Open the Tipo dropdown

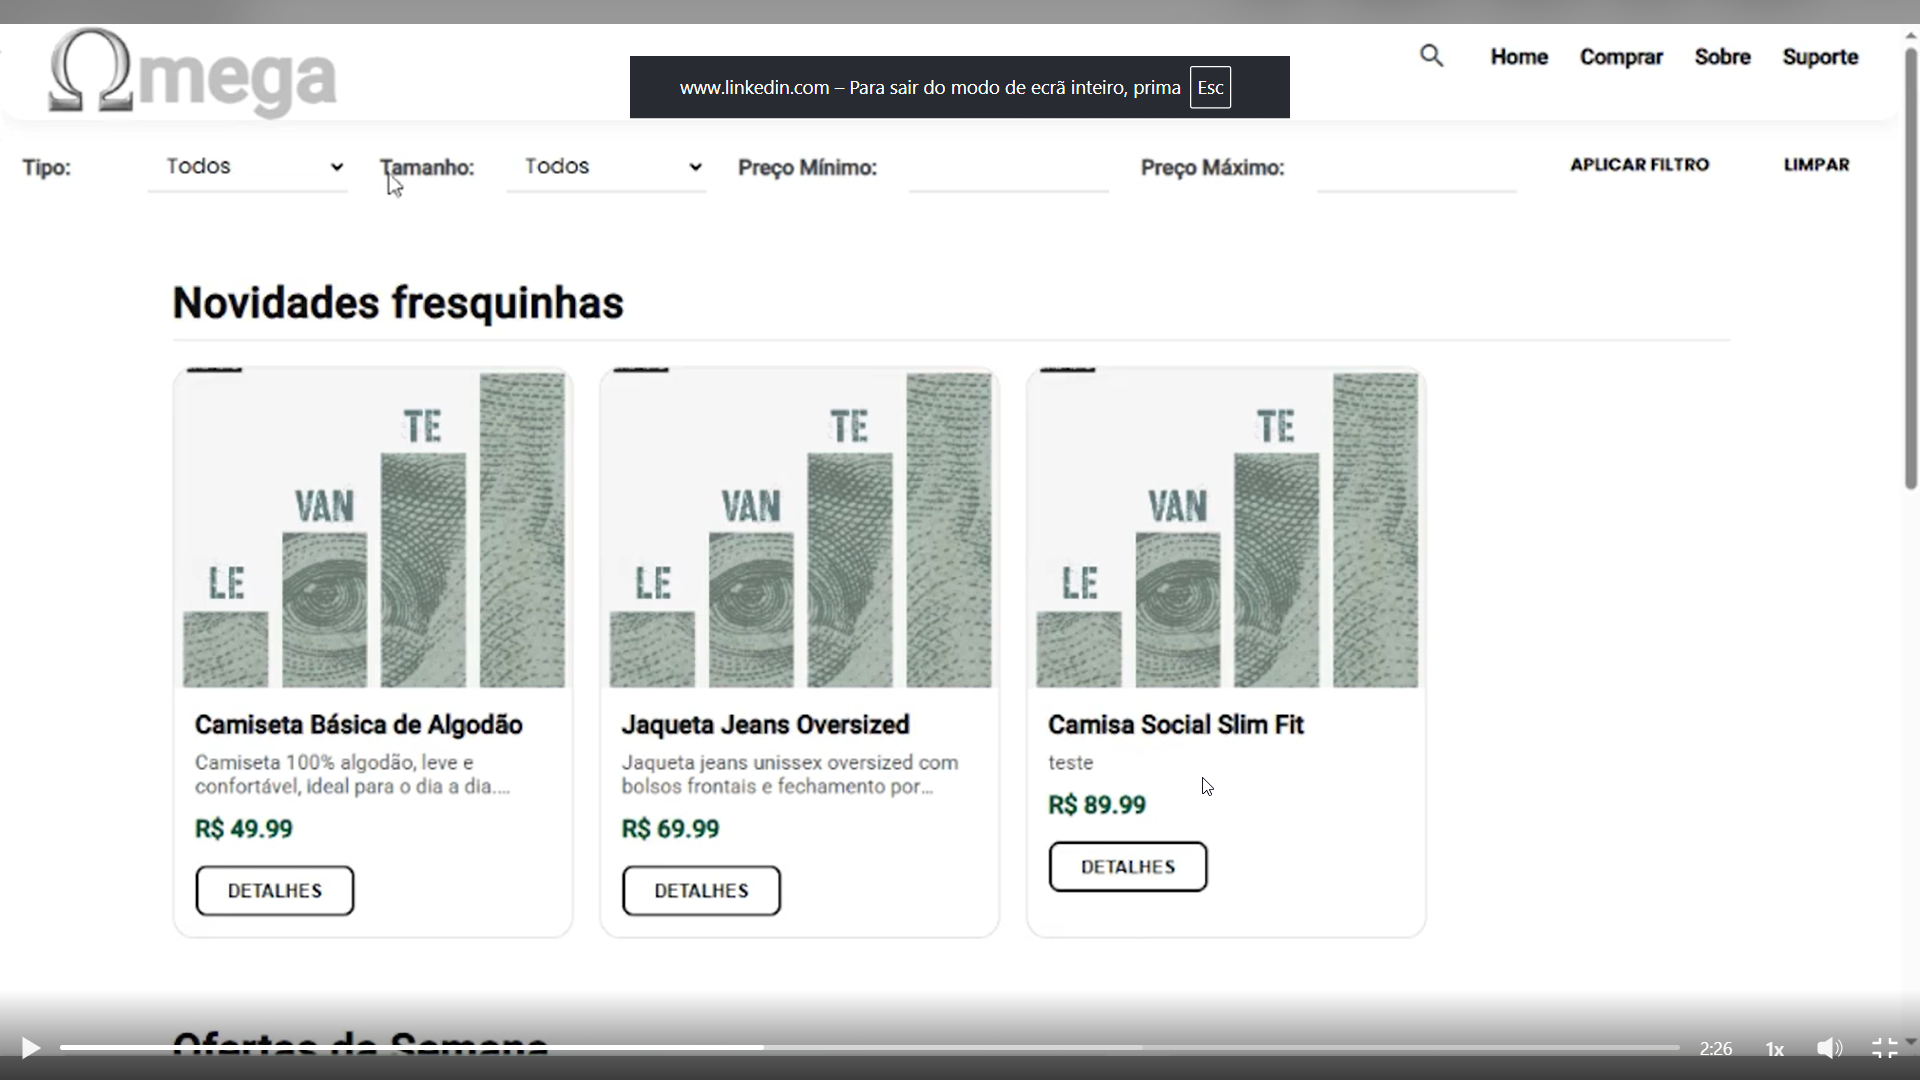pyautogui.click(x=248, y=167)
